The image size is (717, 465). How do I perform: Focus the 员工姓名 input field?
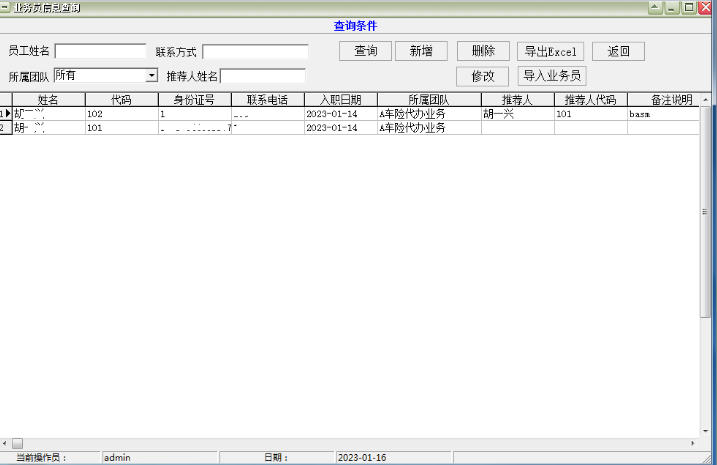pos(100,51)
